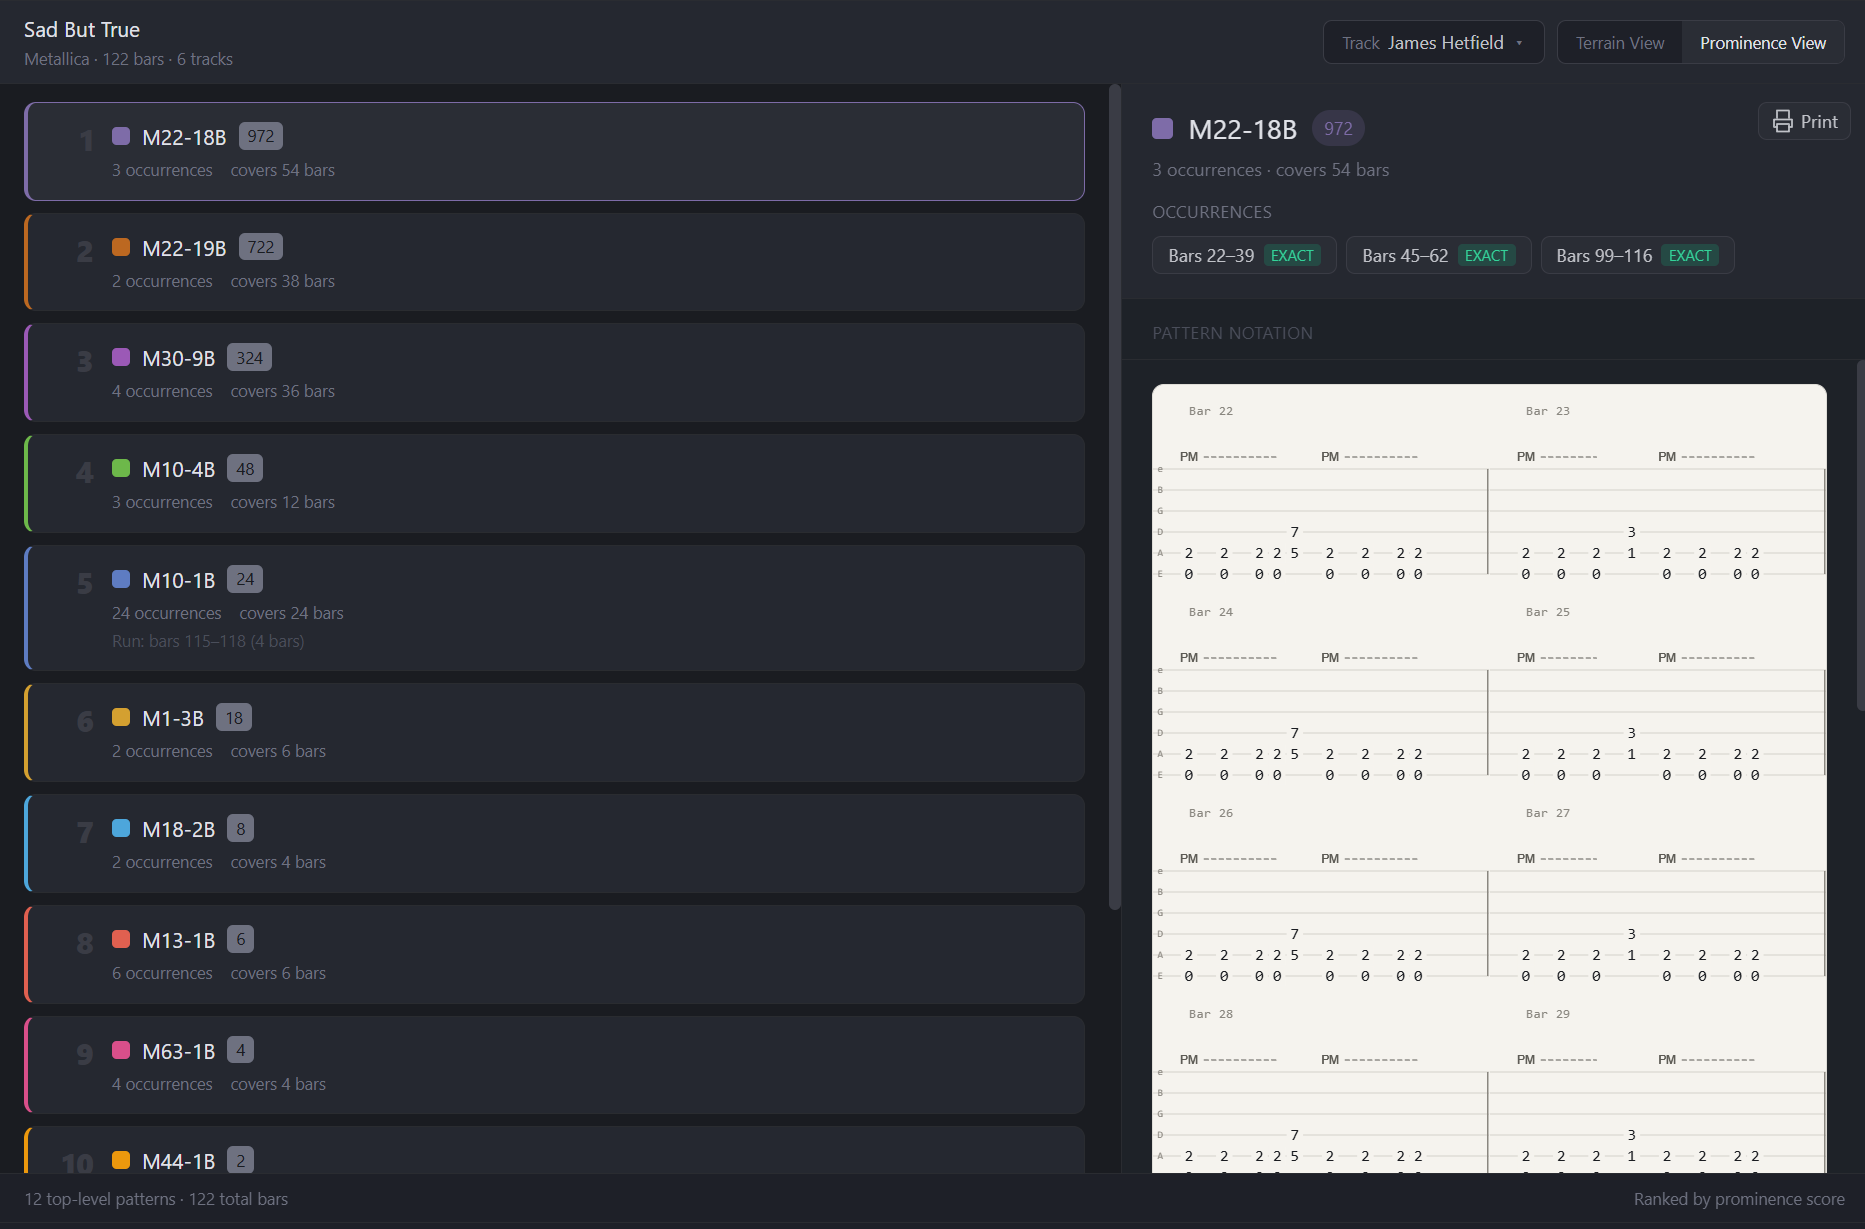Click the orange pattern icon beside M22-19B

pyautogui.click(x=121, y=247)
